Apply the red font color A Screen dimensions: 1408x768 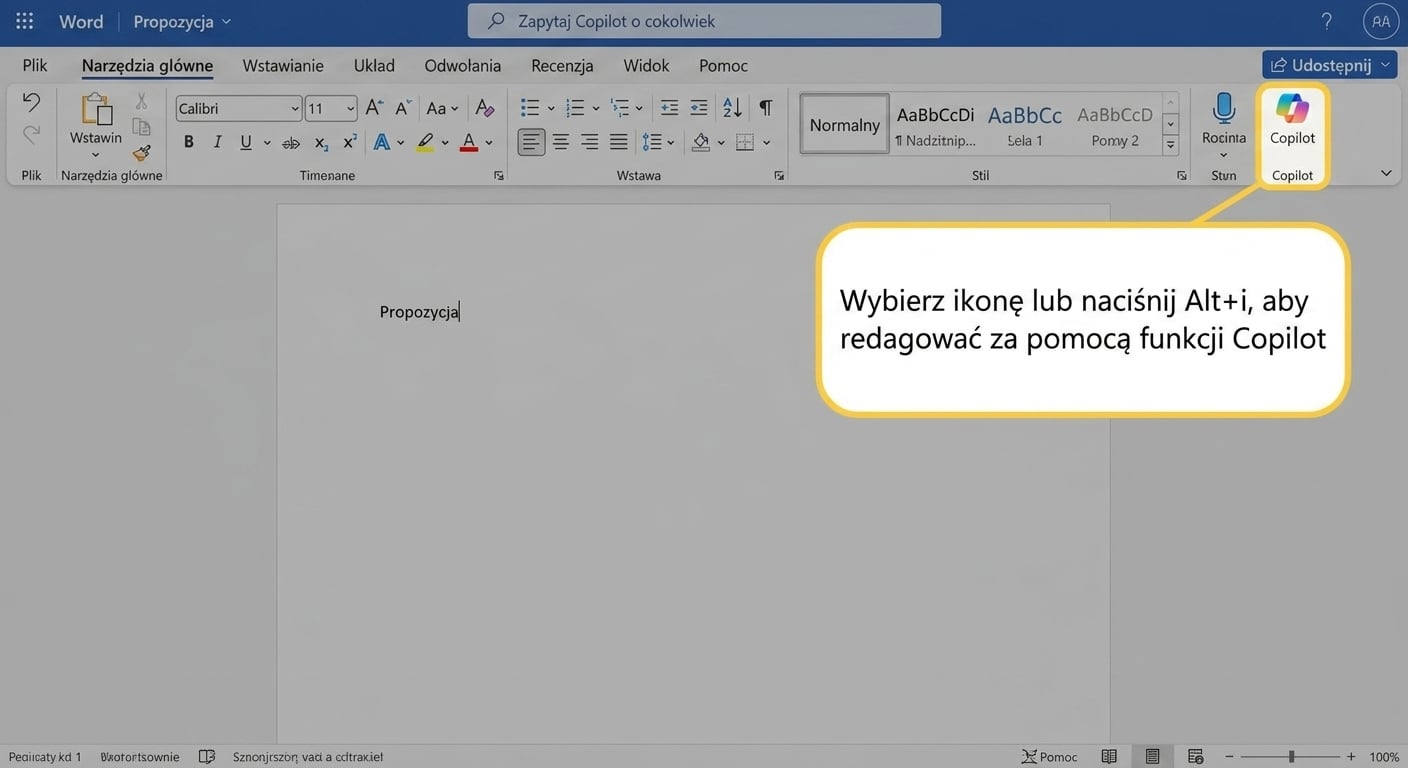pyautogui.click(x=468, y=142)
